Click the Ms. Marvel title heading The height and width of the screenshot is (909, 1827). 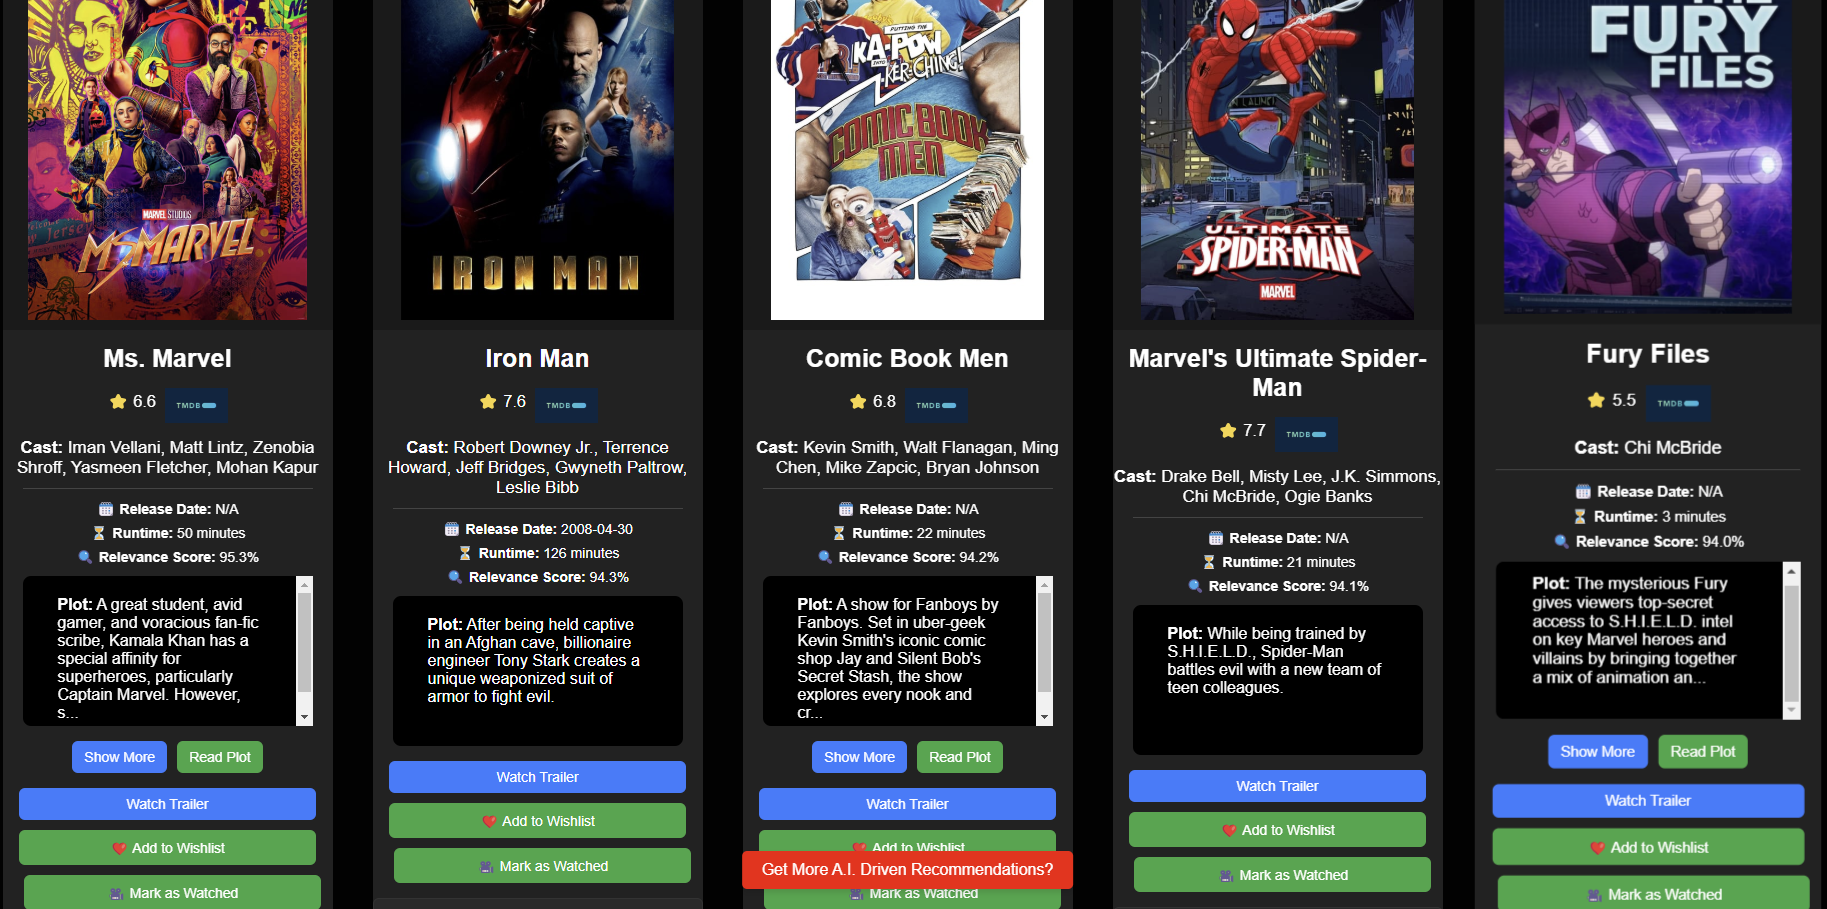167,358
